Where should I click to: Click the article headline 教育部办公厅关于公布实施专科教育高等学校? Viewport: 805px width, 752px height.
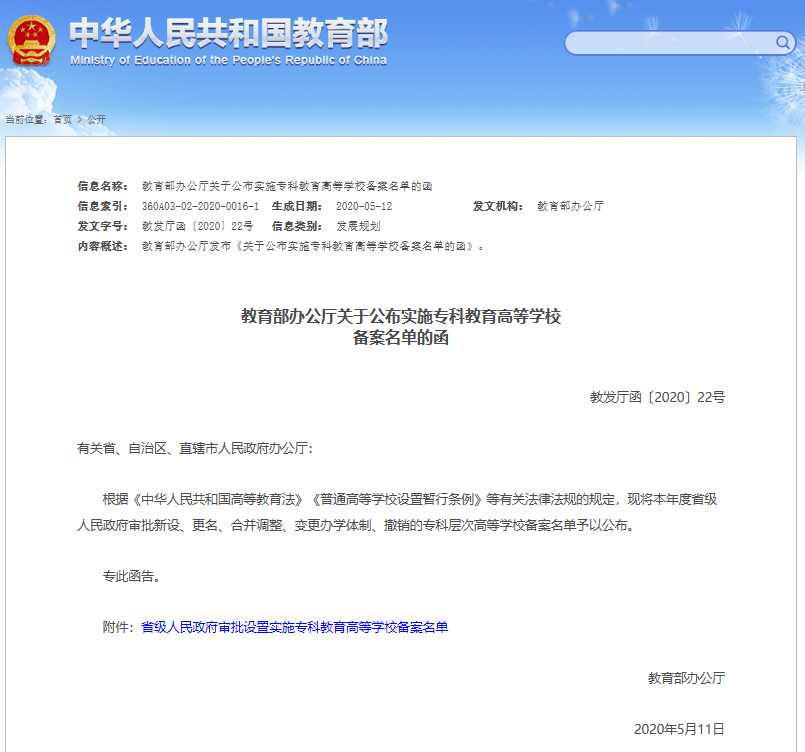click(401, 316)
